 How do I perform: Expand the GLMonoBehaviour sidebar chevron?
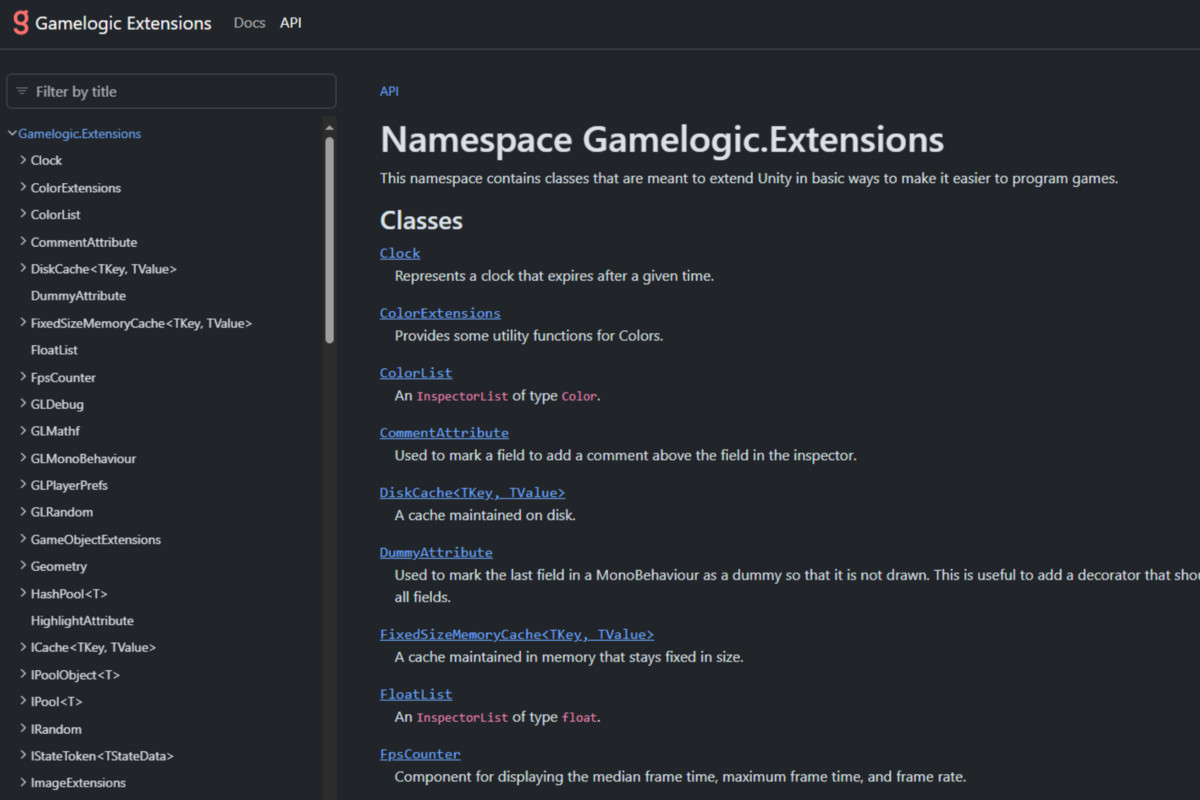point(23,458)
